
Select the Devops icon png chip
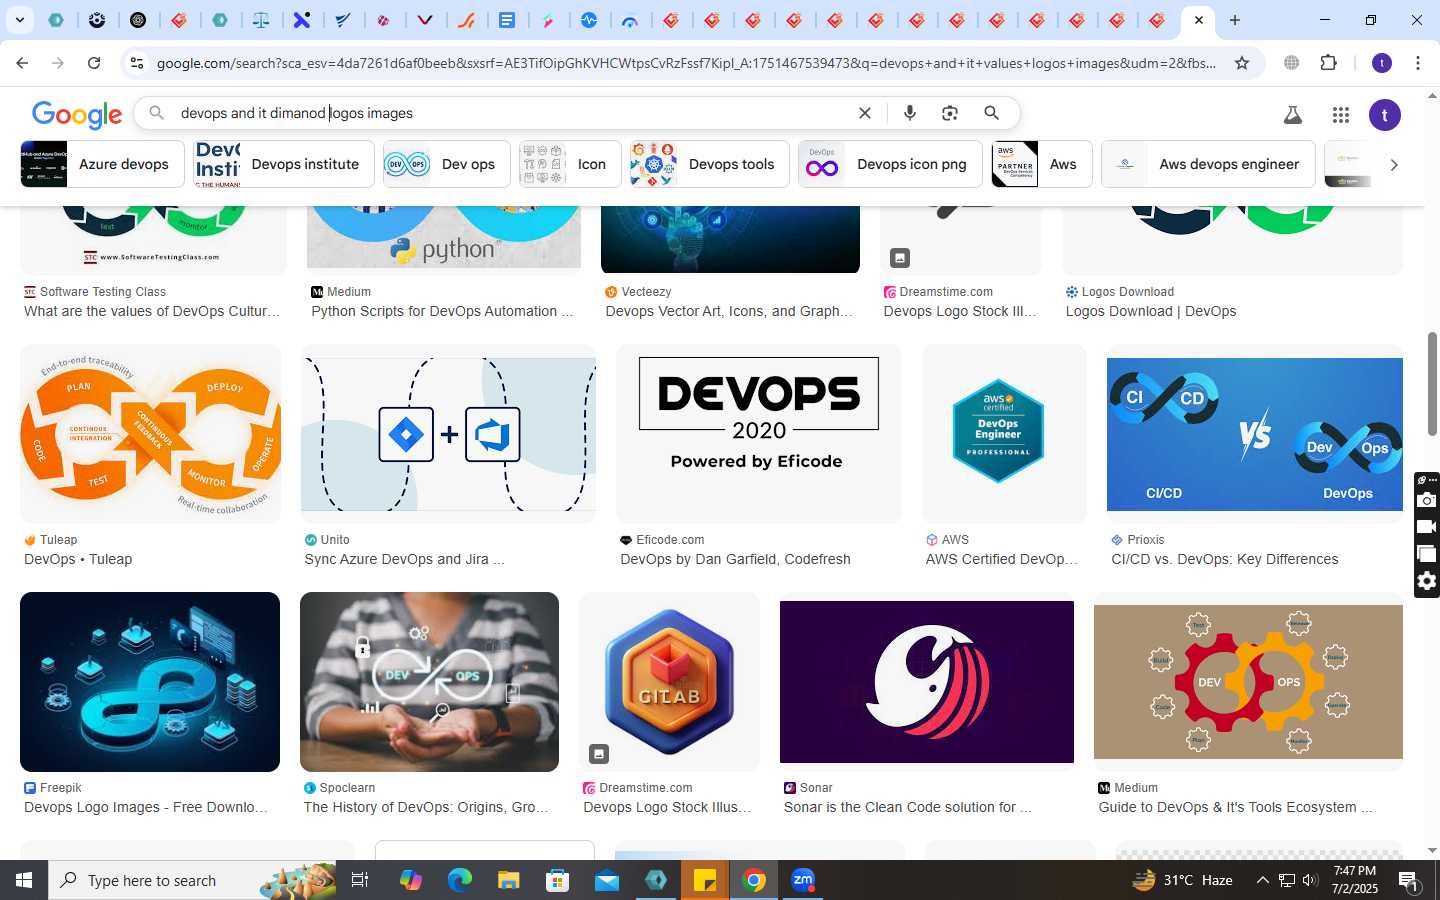coord(890,164)
